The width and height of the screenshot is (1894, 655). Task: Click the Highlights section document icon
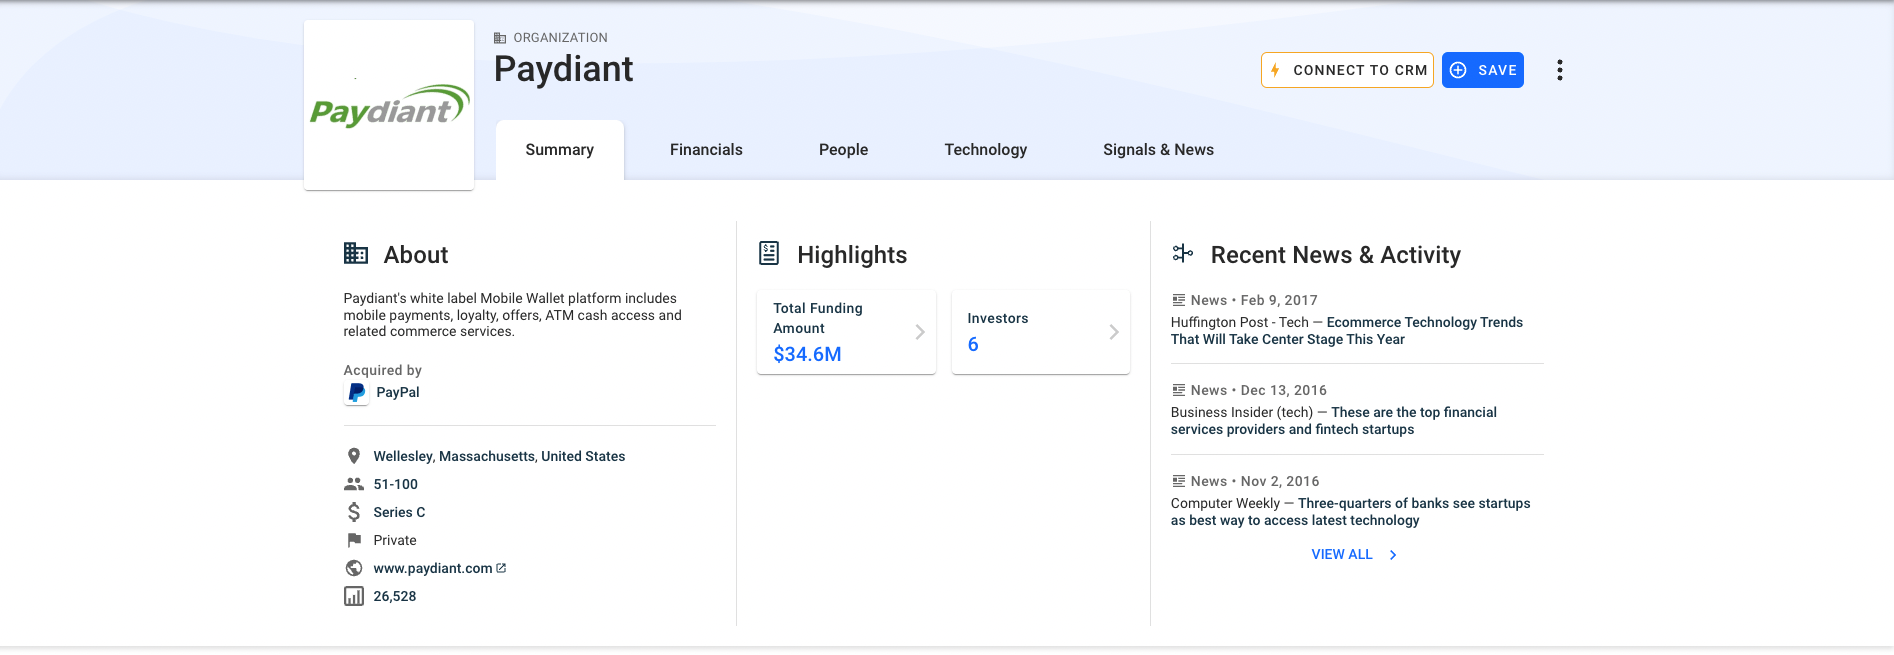(769, 254)
